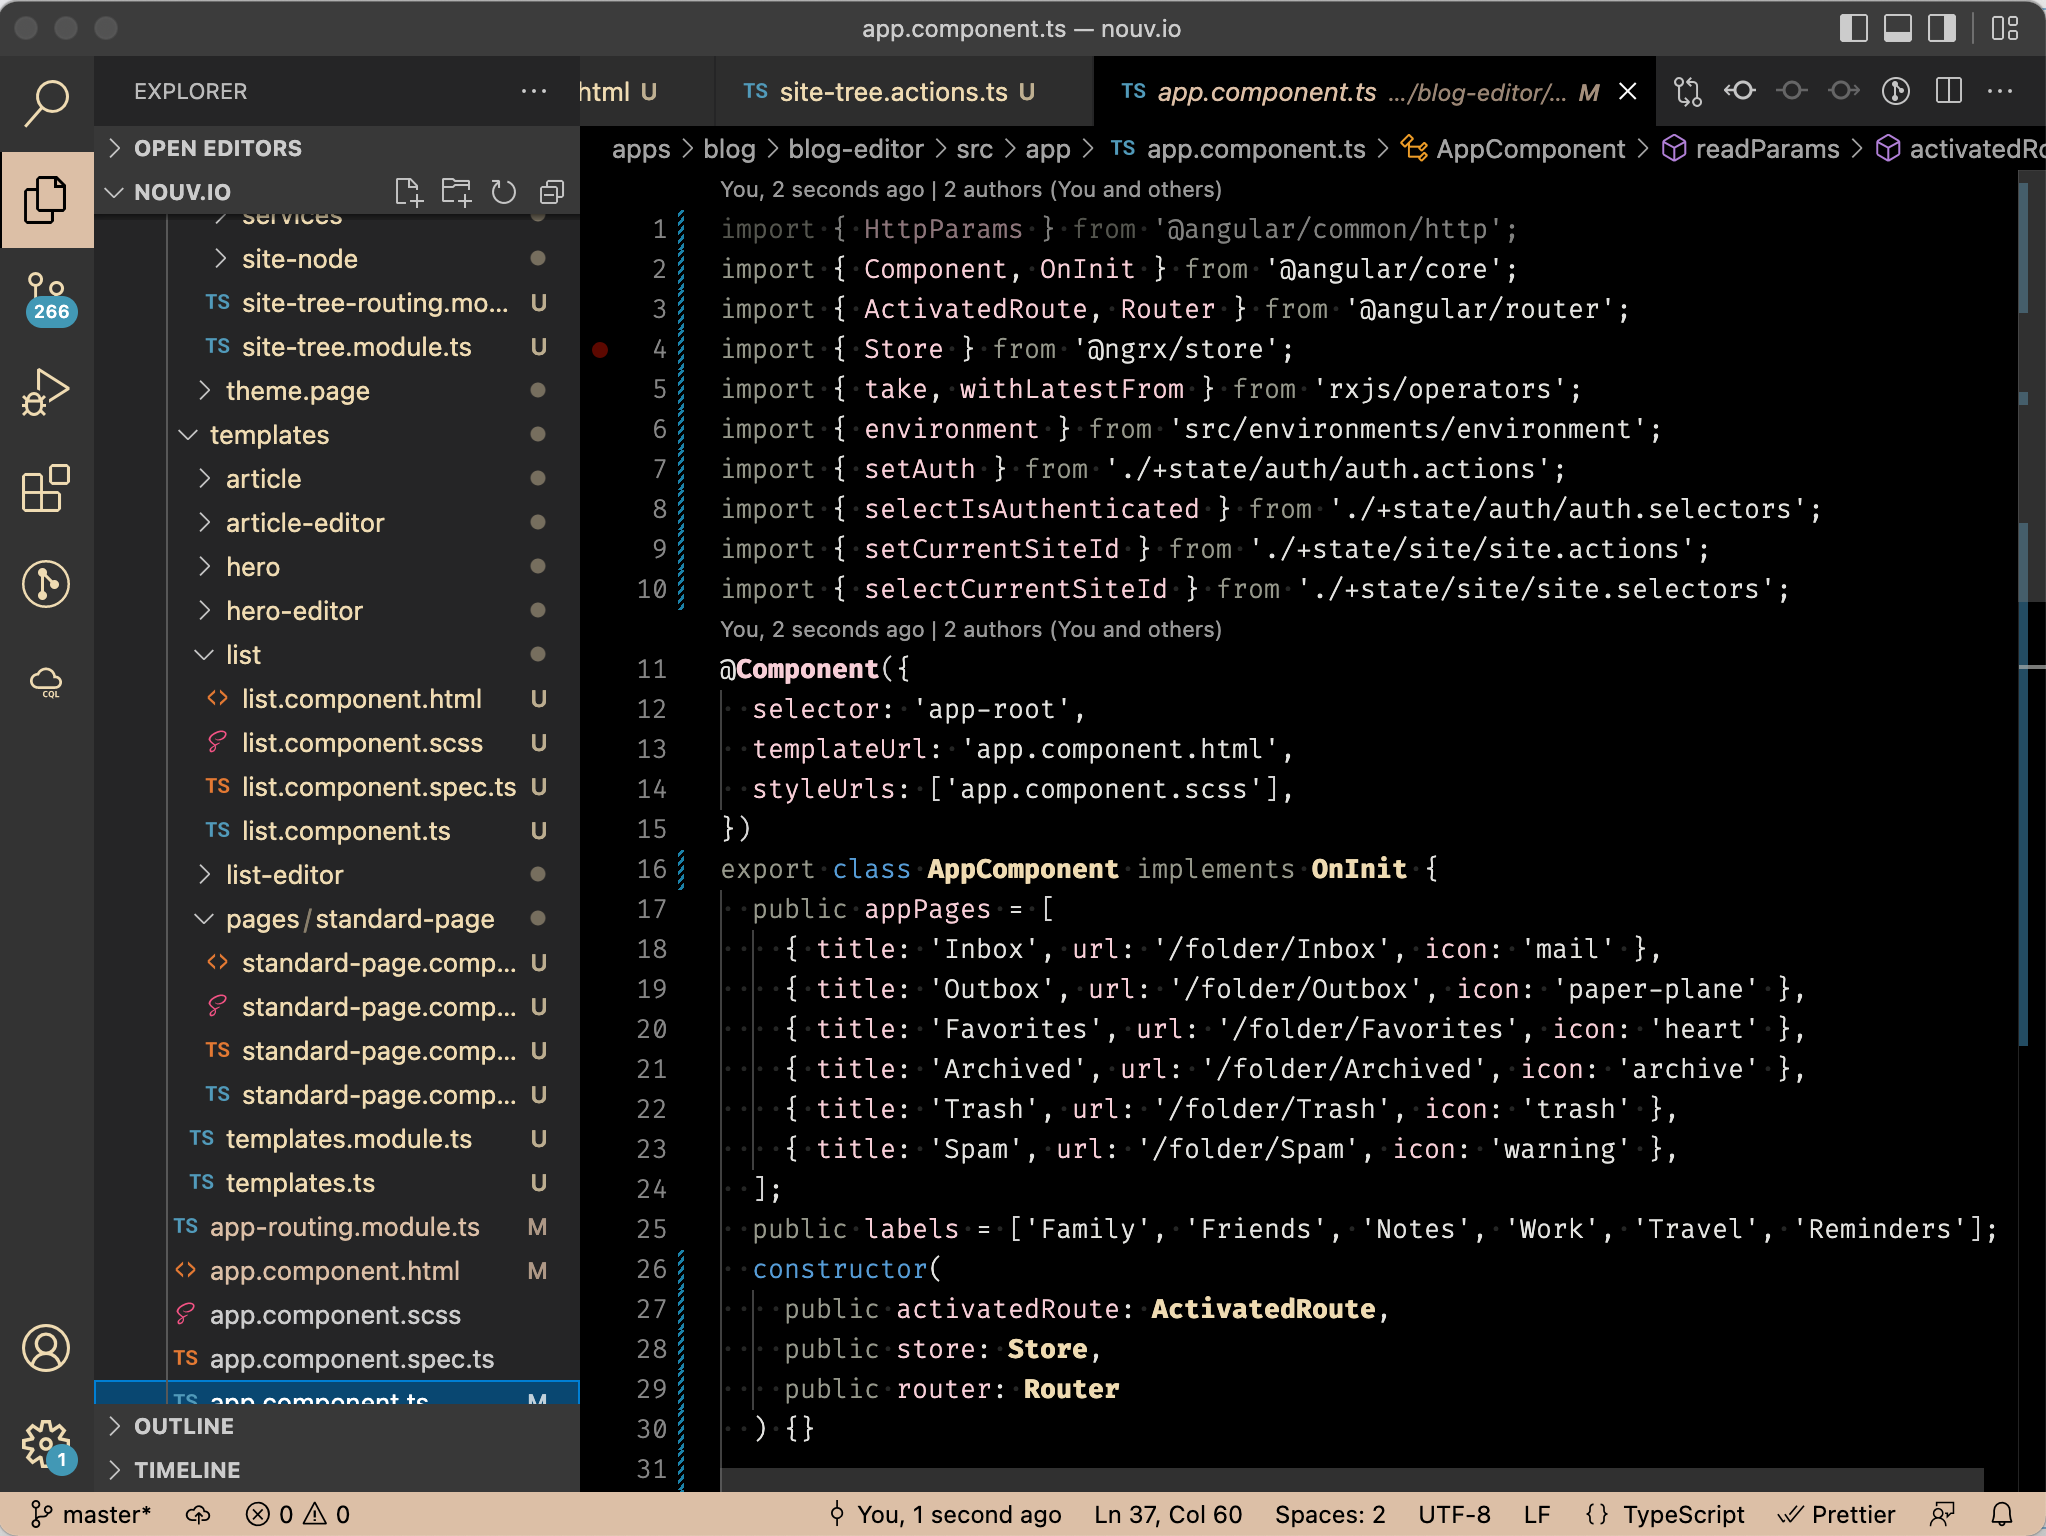The height and width of the screenshot is (1536, 2046).
Task: Split the editor to the right
Action: coord(1948,92)
